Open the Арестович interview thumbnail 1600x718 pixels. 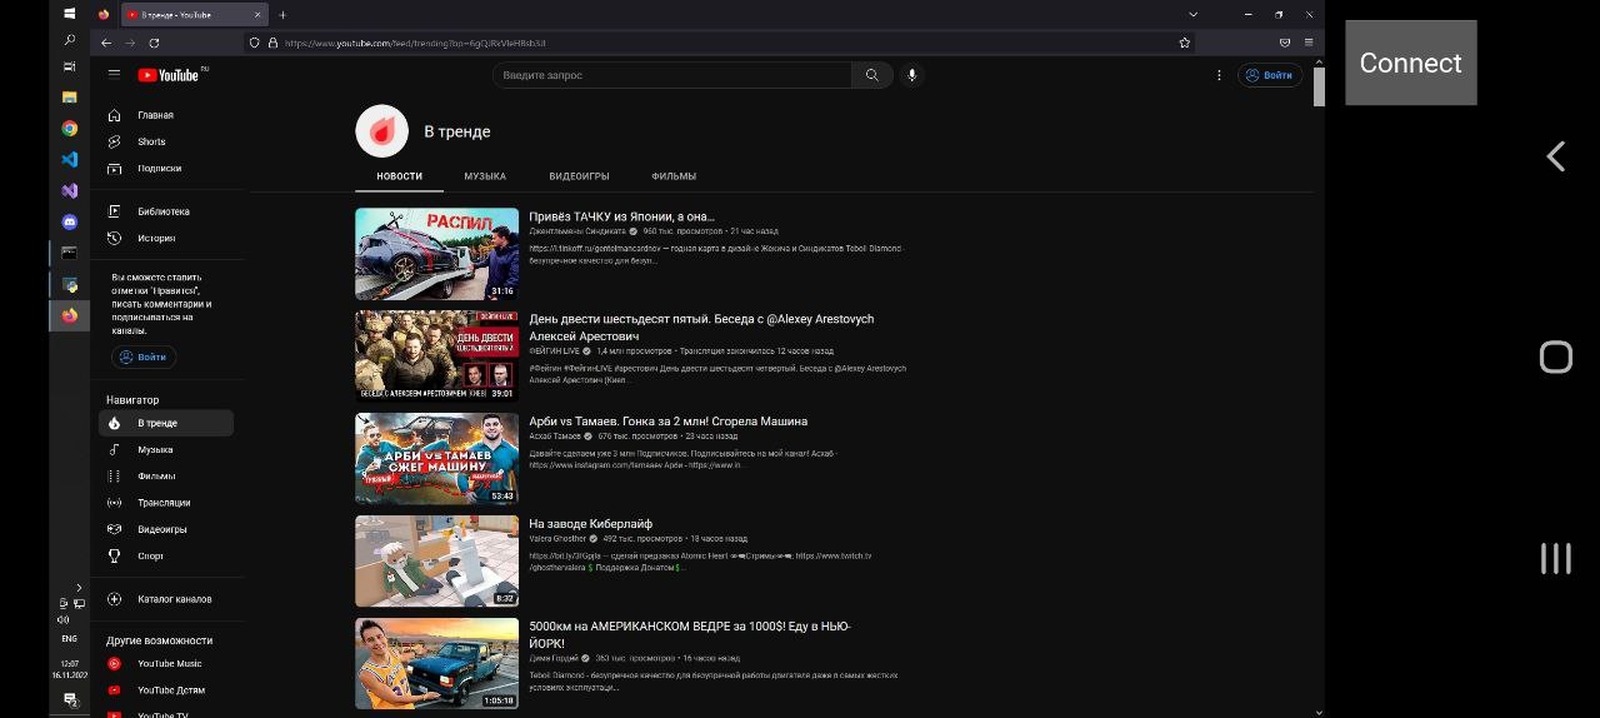437,356
